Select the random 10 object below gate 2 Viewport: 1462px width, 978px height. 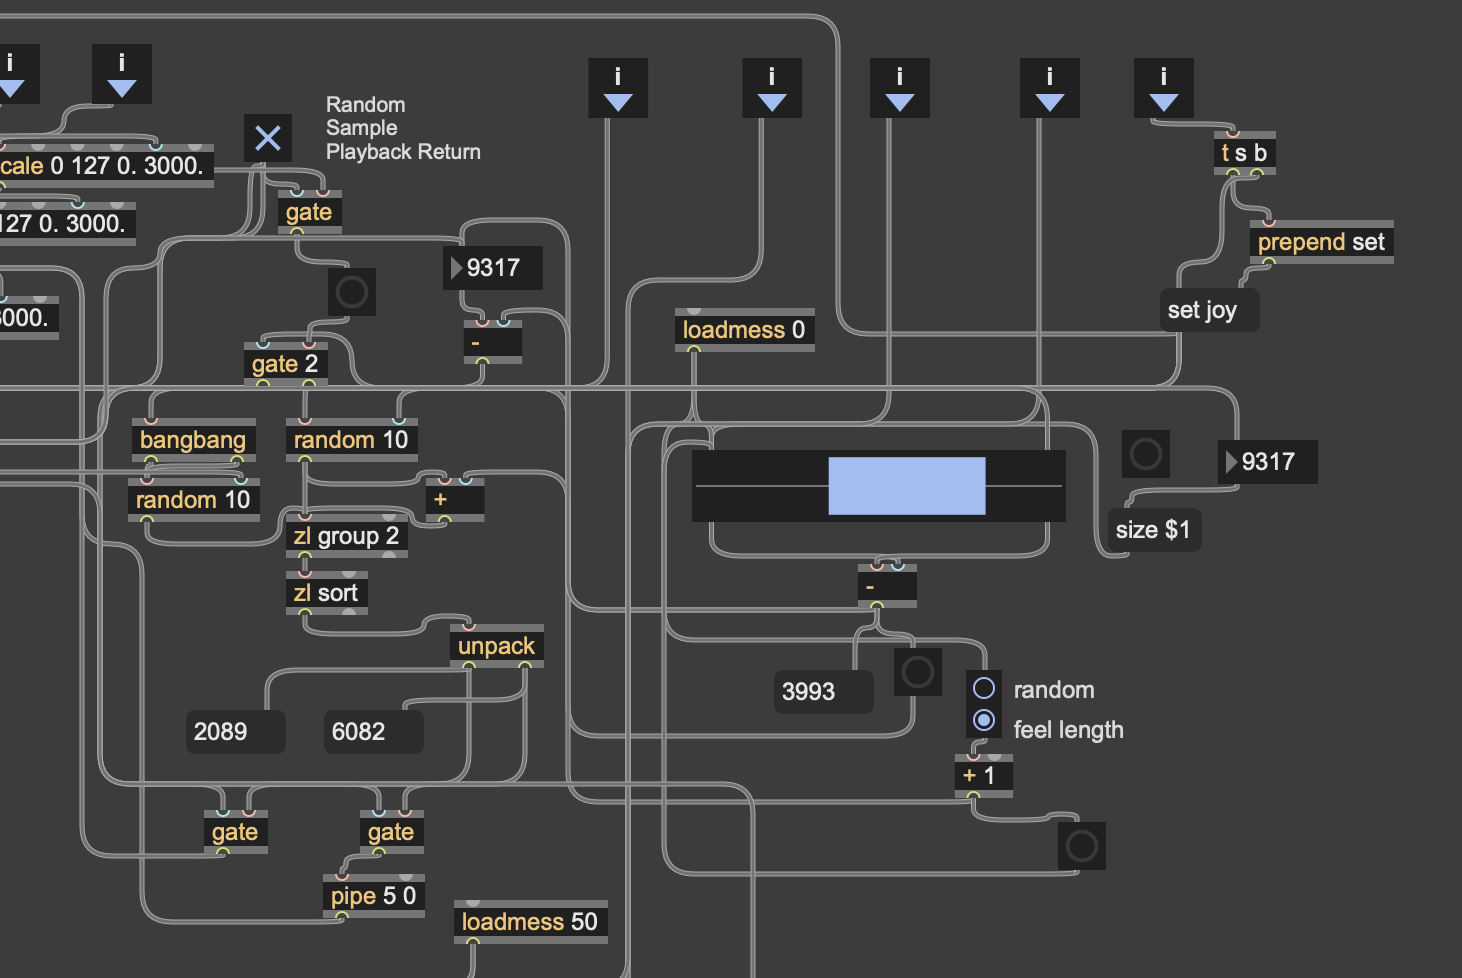coord(352,440)
